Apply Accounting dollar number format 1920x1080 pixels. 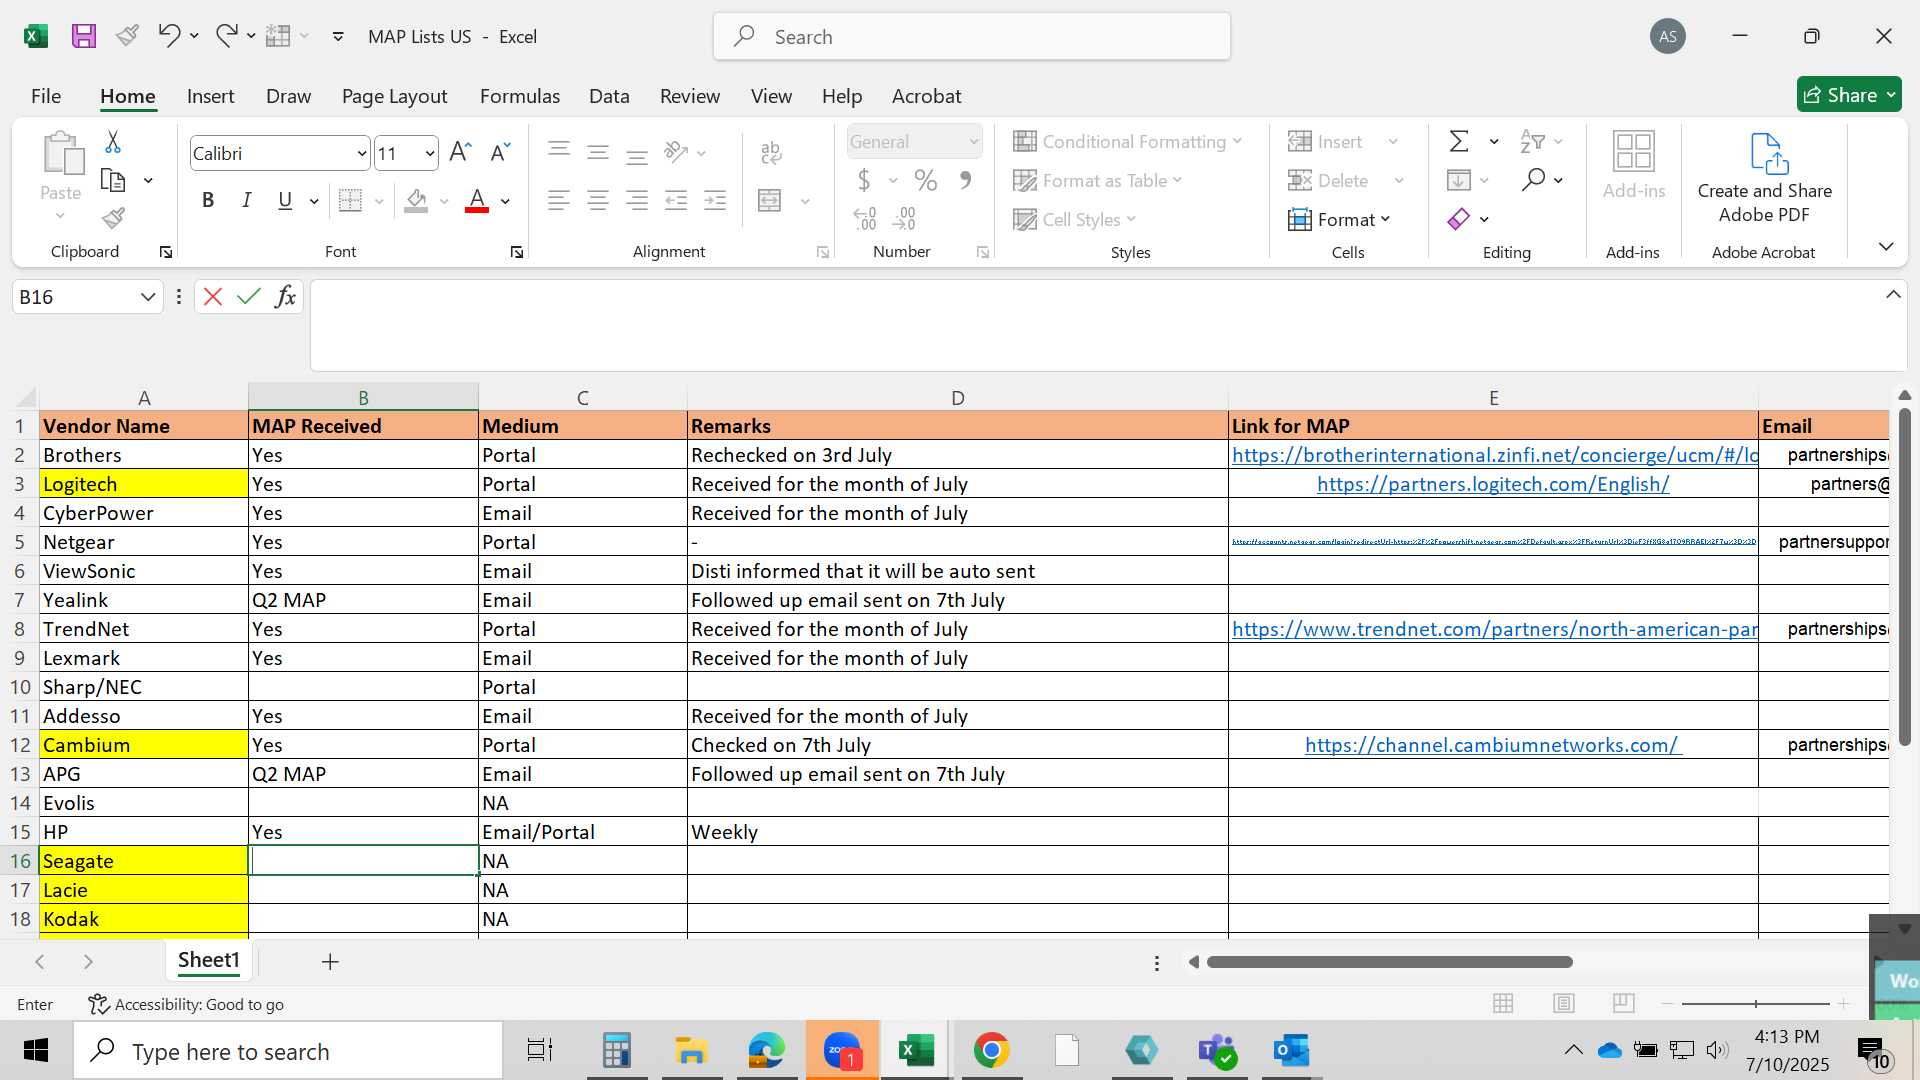pos(864,180)
